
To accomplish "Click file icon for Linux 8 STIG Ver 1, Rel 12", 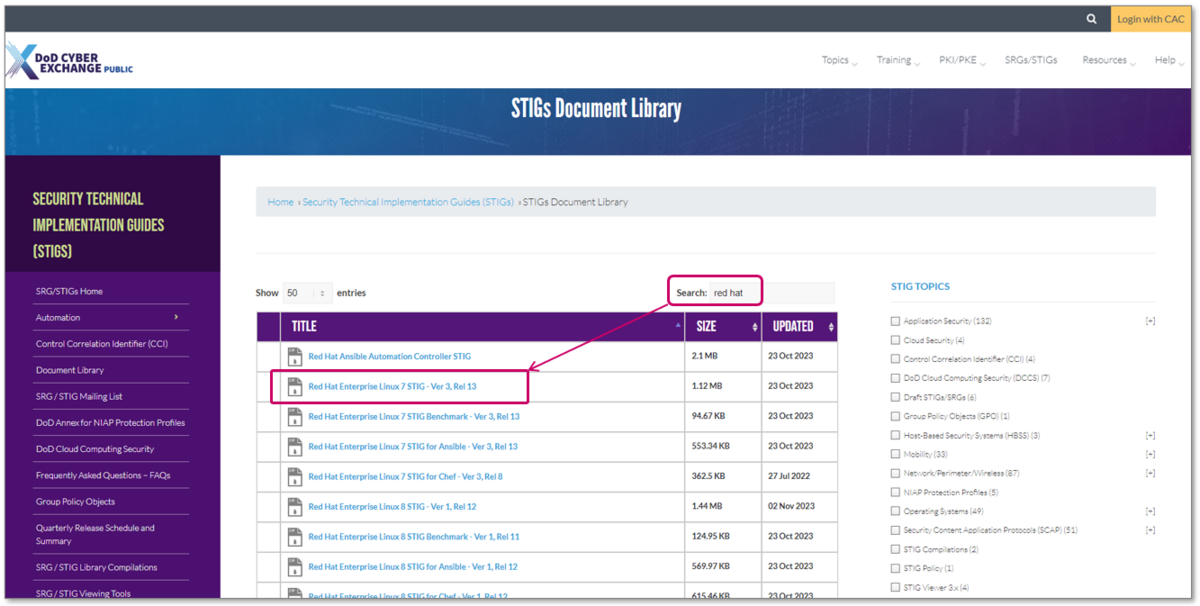I will (294, 507).
